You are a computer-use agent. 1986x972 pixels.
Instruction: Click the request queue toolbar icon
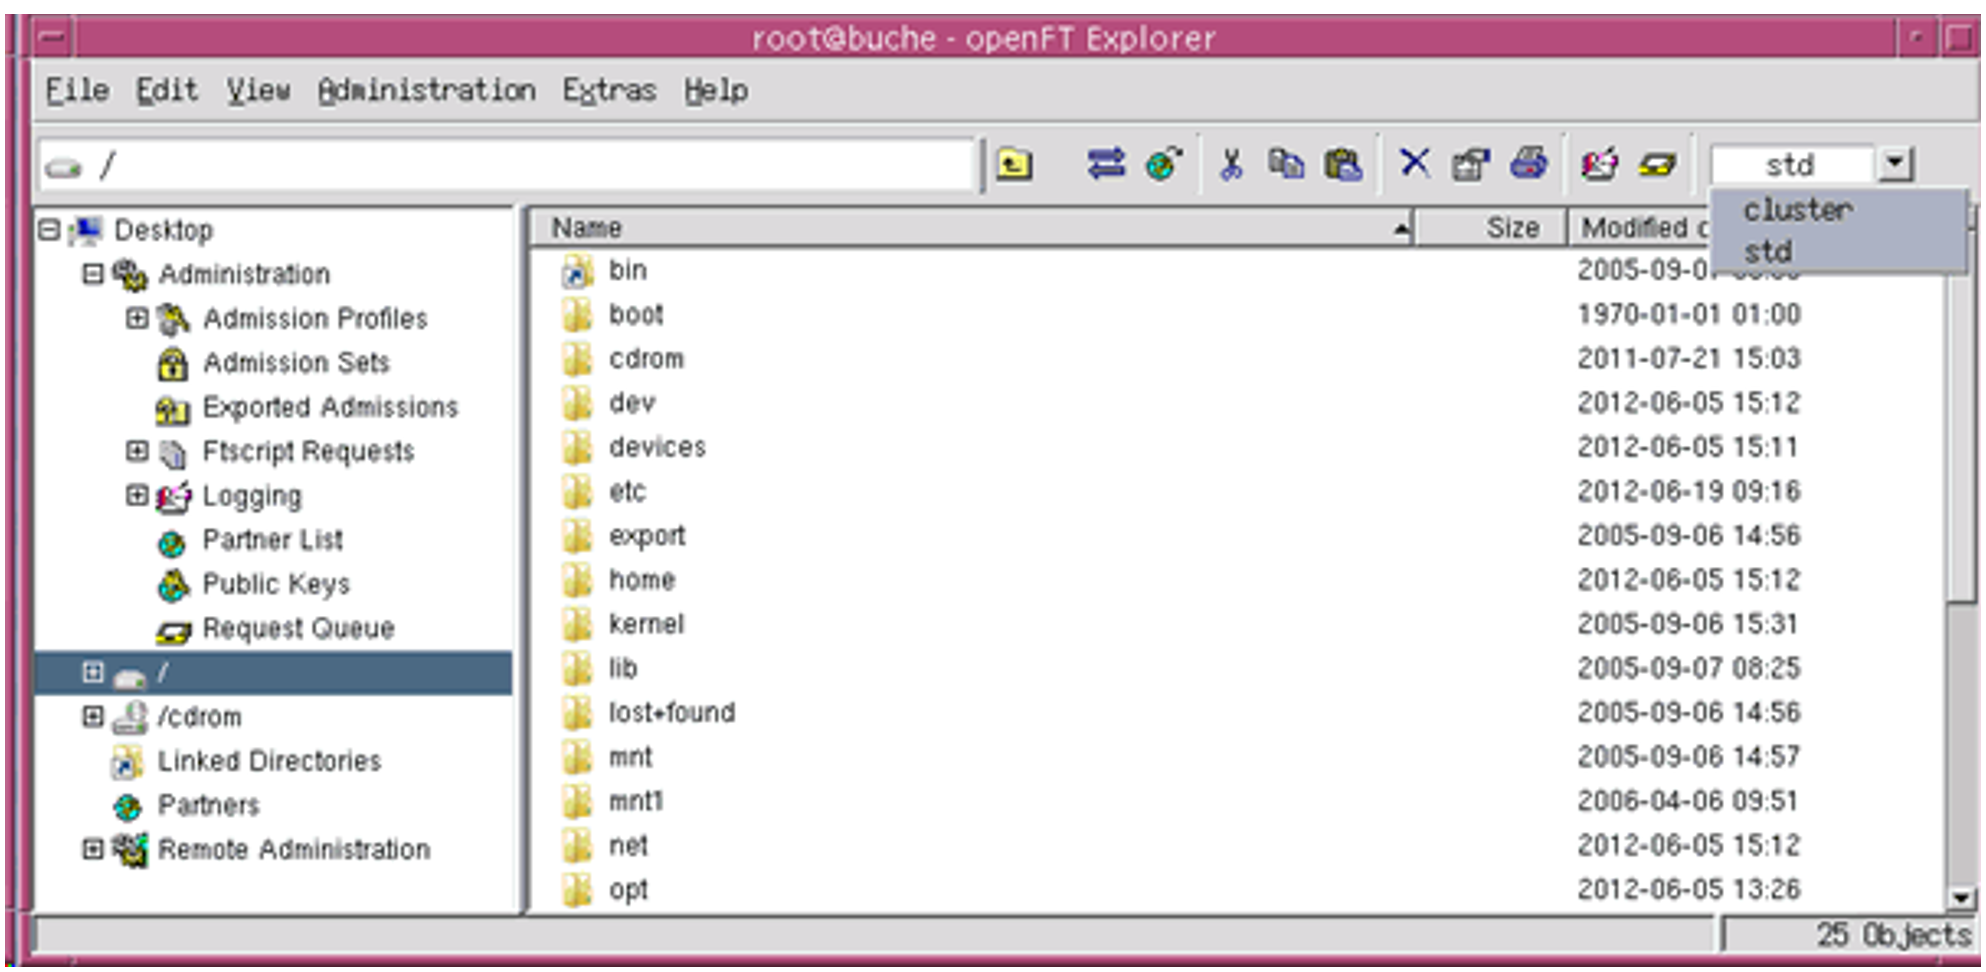tap(1657, 163)
